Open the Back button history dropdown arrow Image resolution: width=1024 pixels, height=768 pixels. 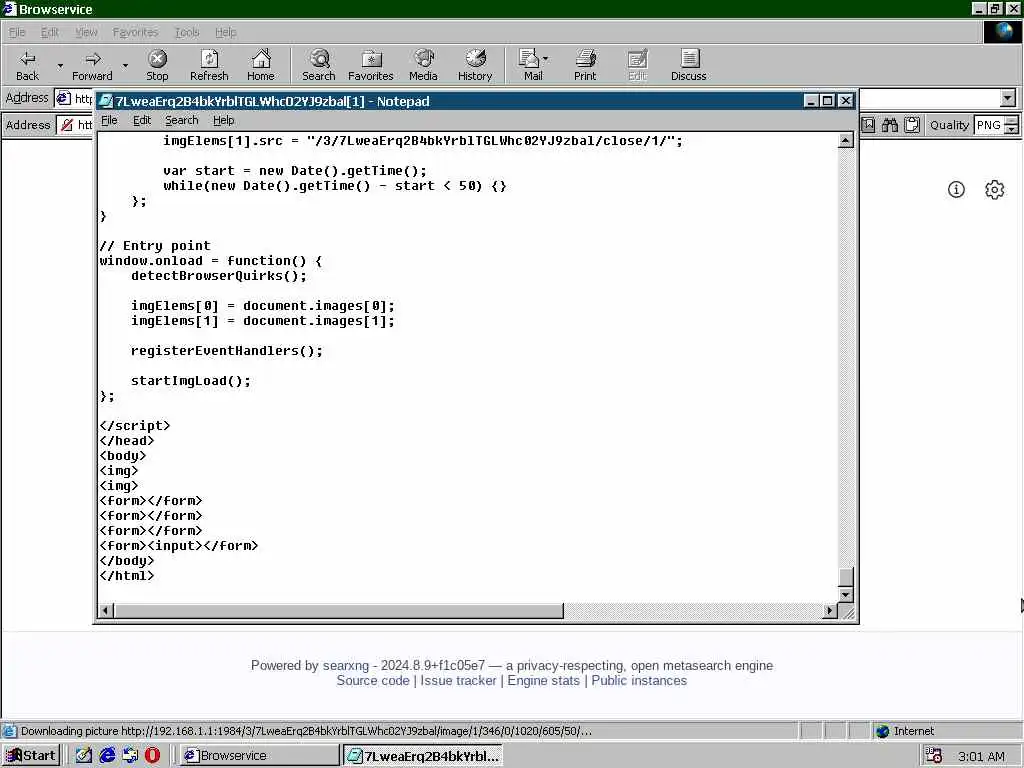click(60, 65)
